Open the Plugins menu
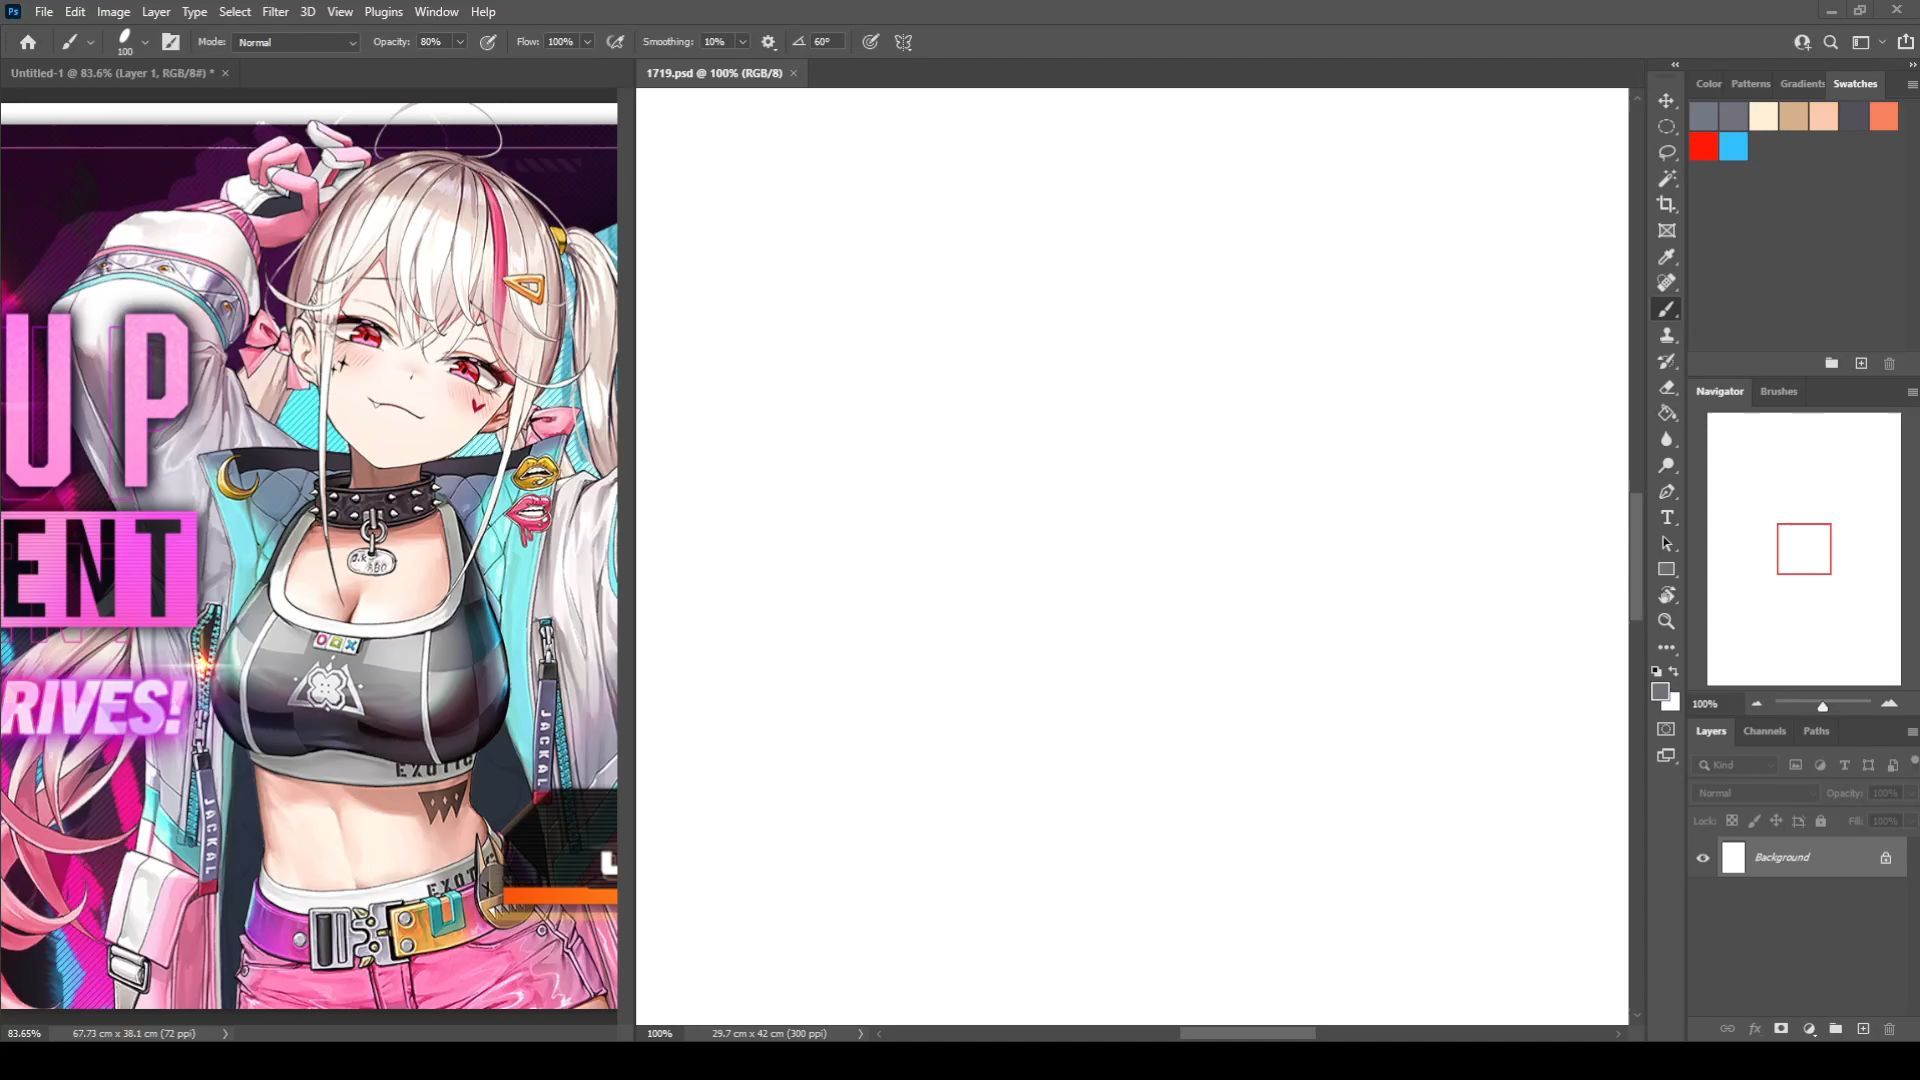Screen dimensions: 1920x1080 383,12
